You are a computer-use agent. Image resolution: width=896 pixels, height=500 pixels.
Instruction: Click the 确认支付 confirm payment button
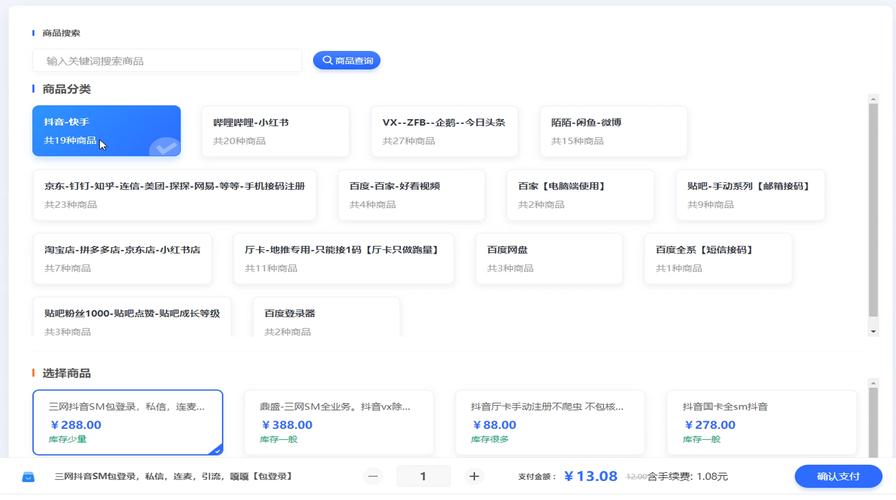point(838,476)
